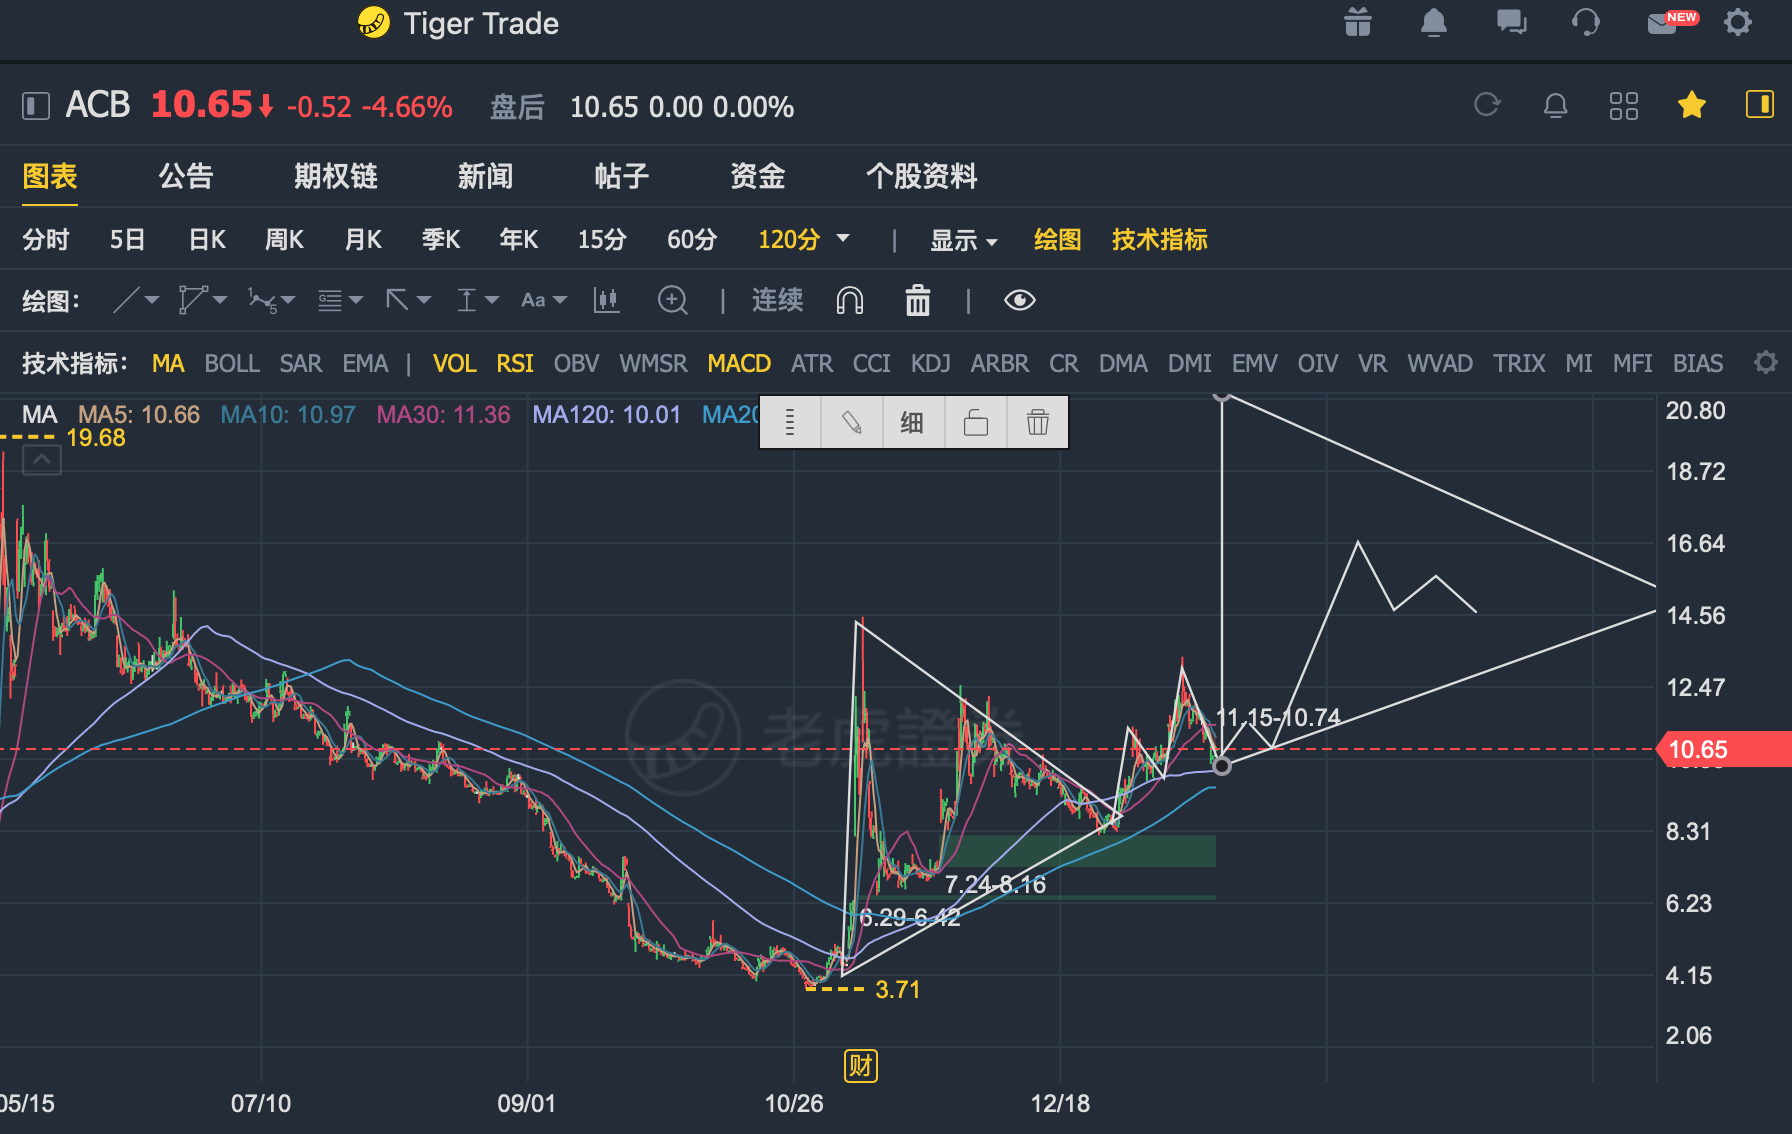The width and height of the screenshot is (1792, 1134).
Task: Delete the selected drawing from floating toolbar
Action: point(1038,422)
